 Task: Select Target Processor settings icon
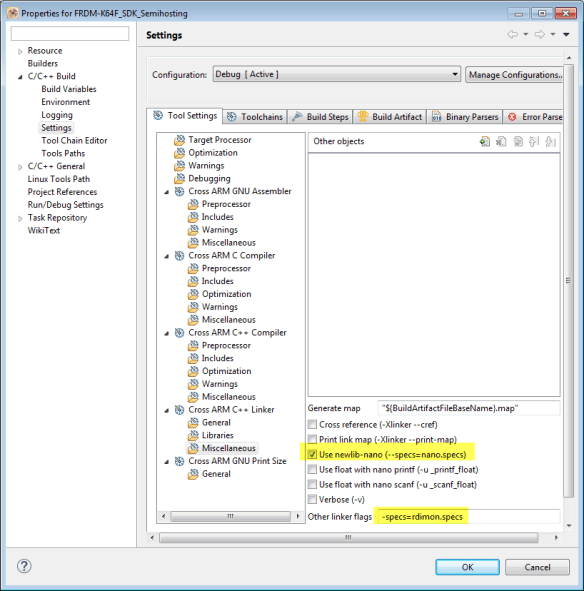tap(179, 140)
